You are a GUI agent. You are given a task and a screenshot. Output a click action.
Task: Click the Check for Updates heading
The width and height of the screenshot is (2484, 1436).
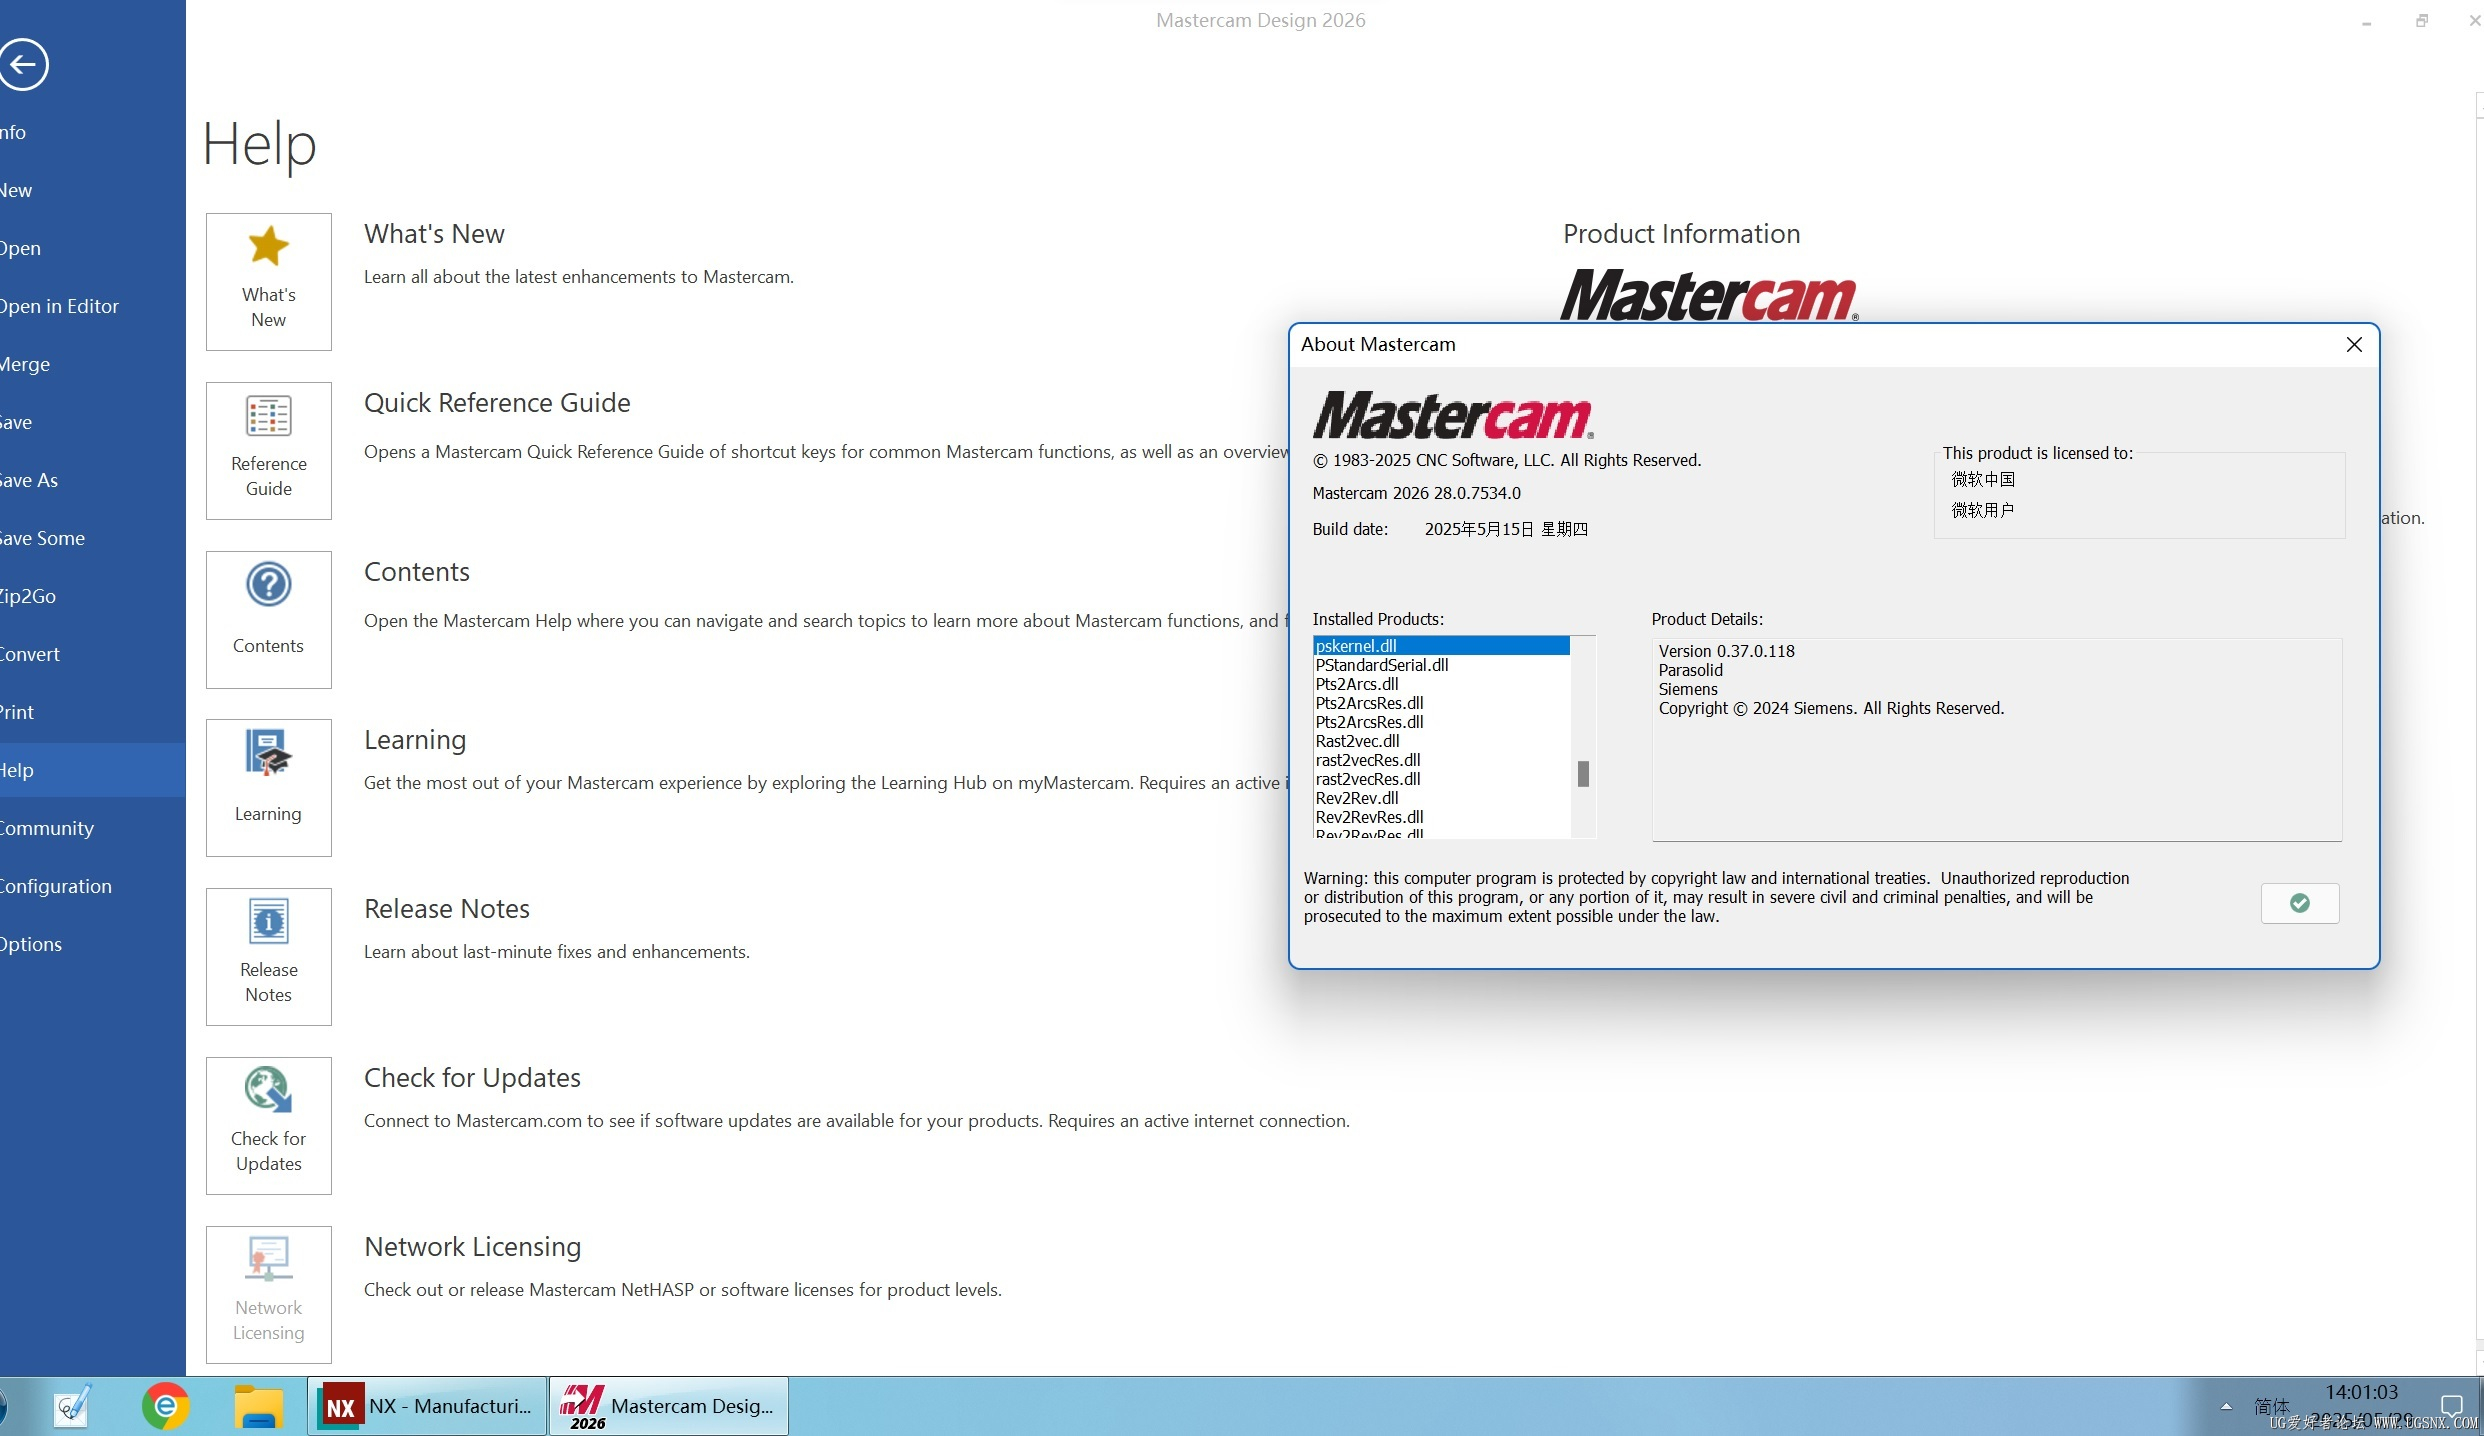pos(472,1078)
